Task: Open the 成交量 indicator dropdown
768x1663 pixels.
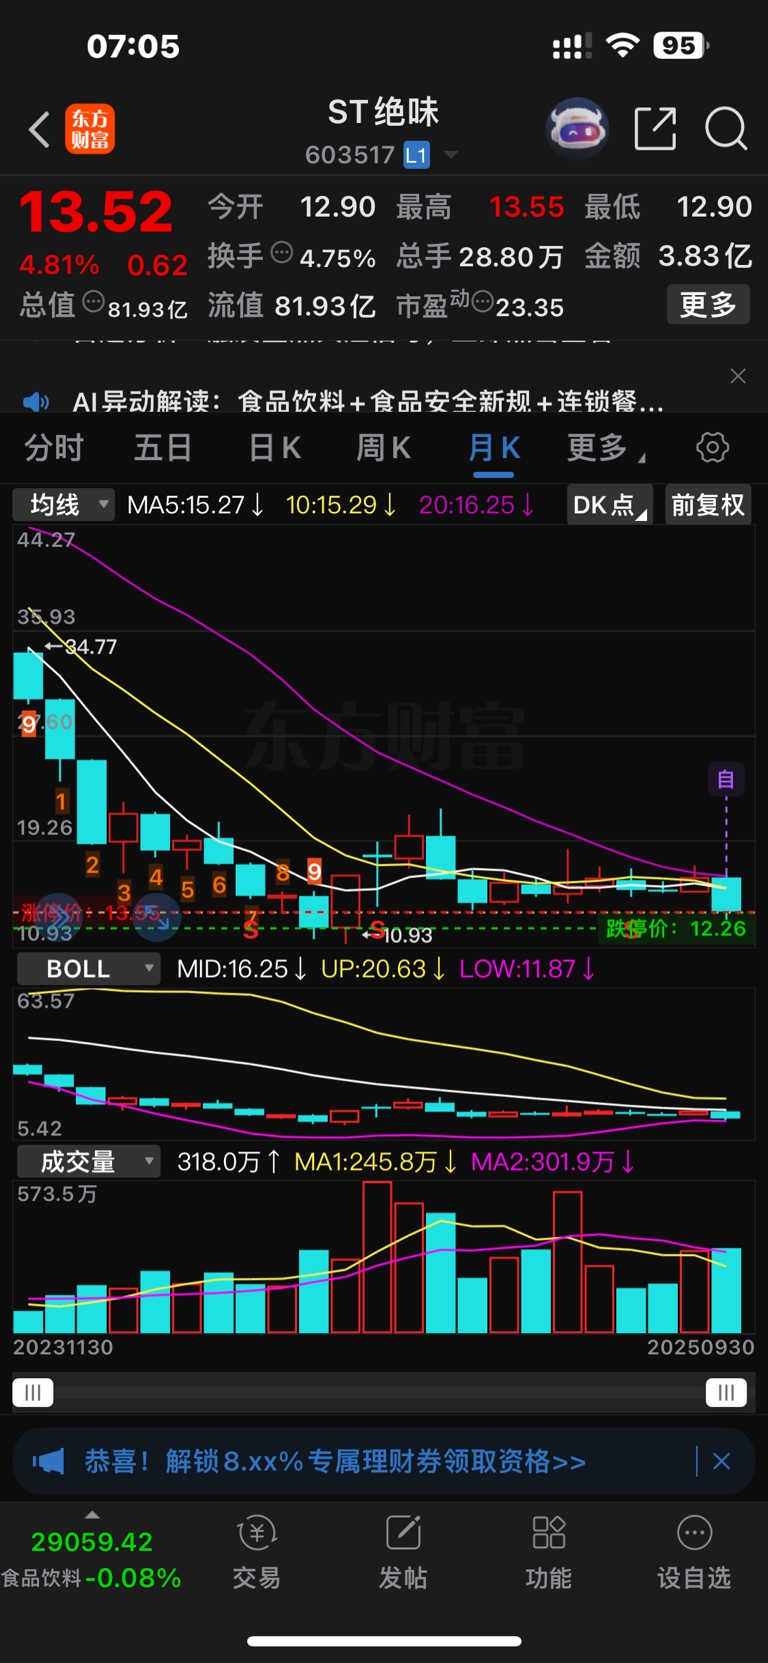Action: pyautogui.click(x=88, y=1161)
